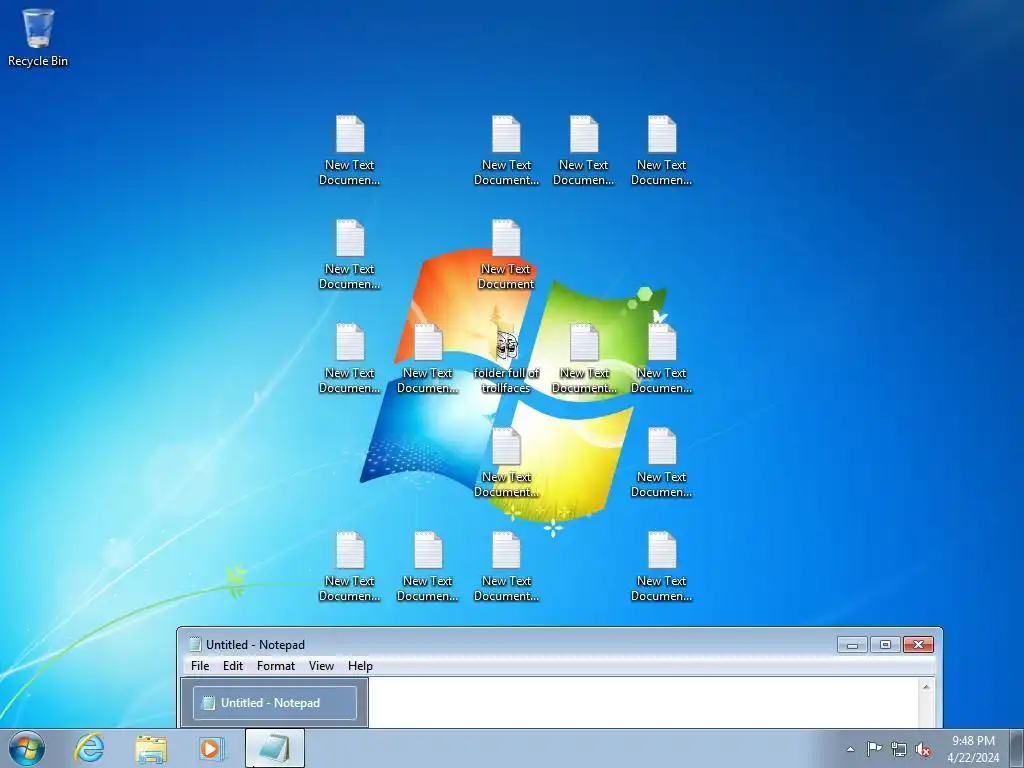Maximize the Notepad window
The image size is (1024, 768).
click(886, 645)
